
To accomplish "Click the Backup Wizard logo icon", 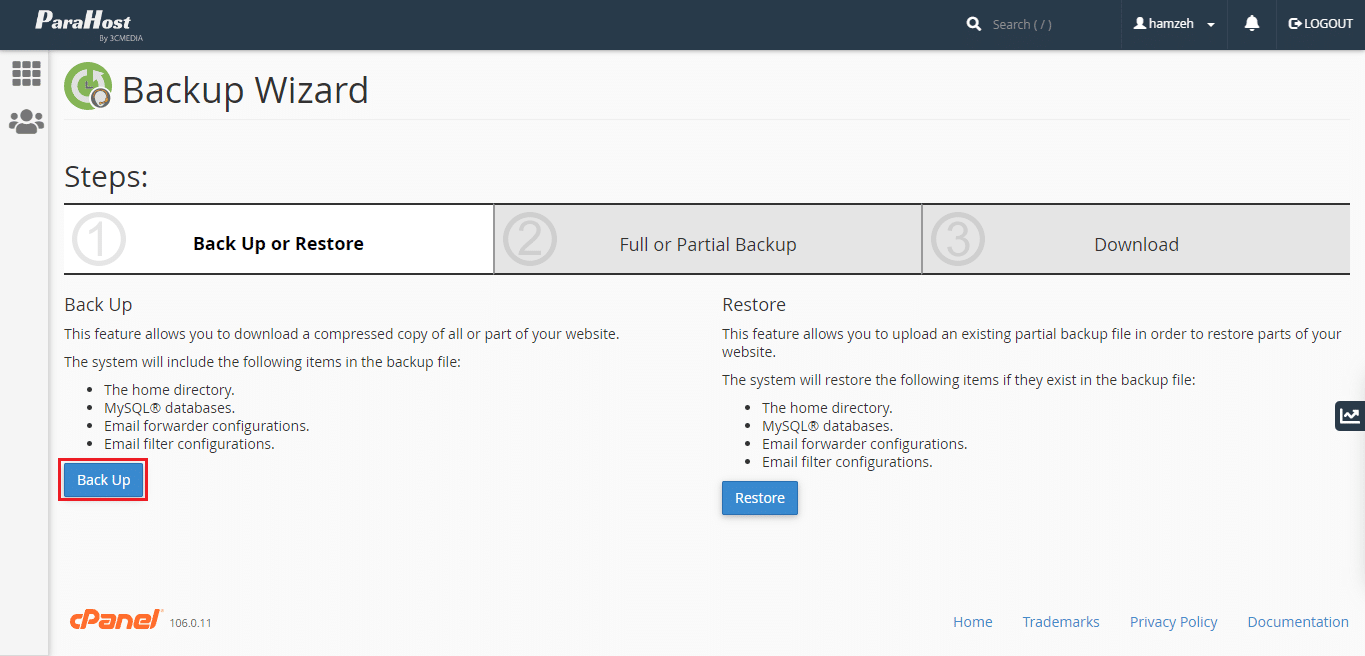I will click(x=88, y=87).
